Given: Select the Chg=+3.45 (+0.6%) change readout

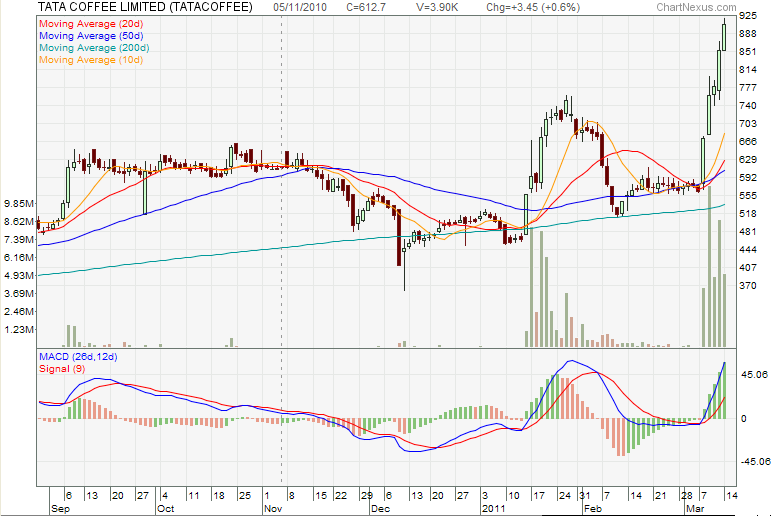Looking at the screenshot, I should [x=533, y=7].
